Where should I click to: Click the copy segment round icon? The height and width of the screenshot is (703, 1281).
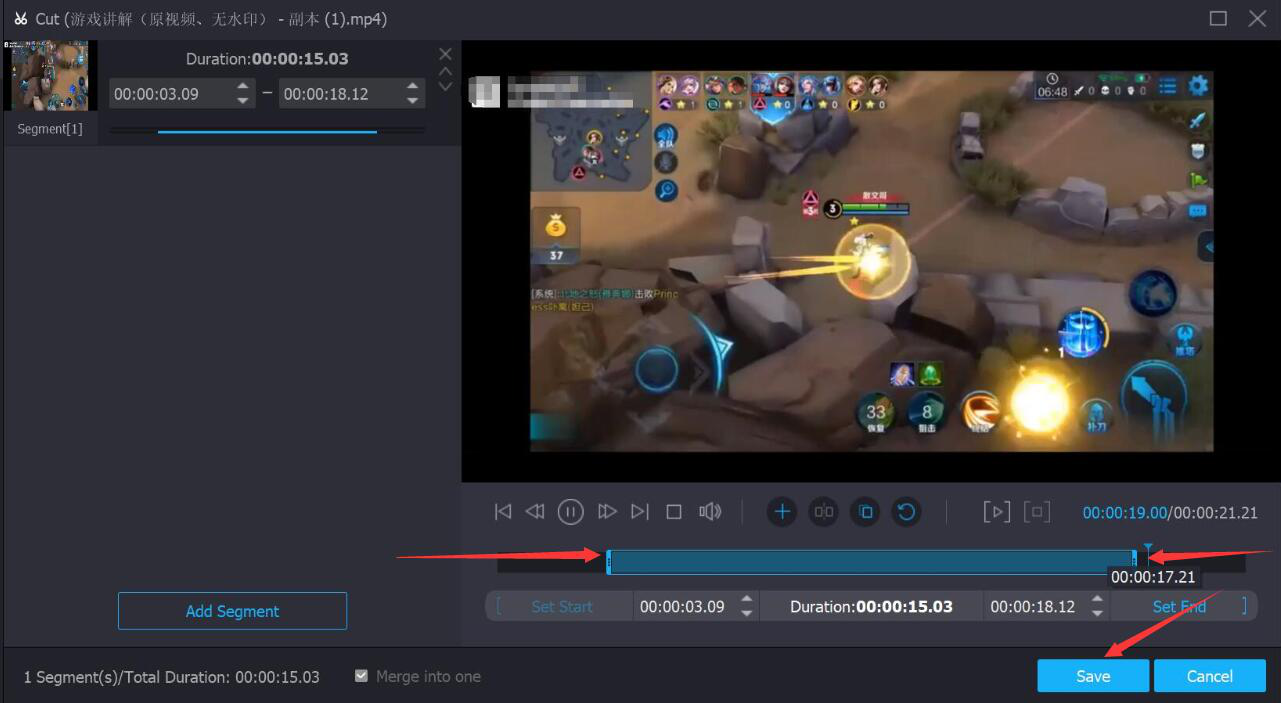pos(866,512)
